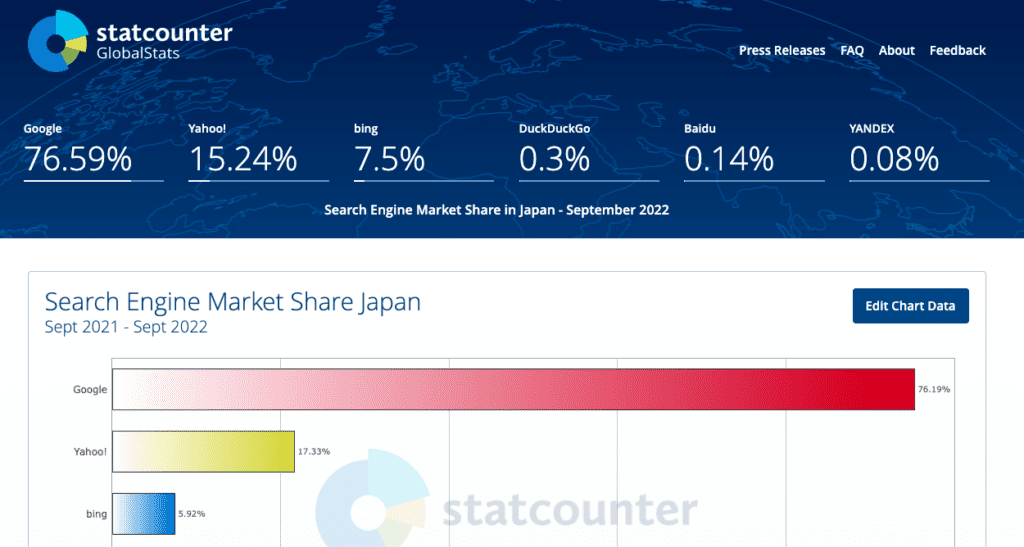The height and width of the screenshot is (547, 1024).
Task: Click the statcounter pie chart logo icon
Action: (x=58, y=42)
